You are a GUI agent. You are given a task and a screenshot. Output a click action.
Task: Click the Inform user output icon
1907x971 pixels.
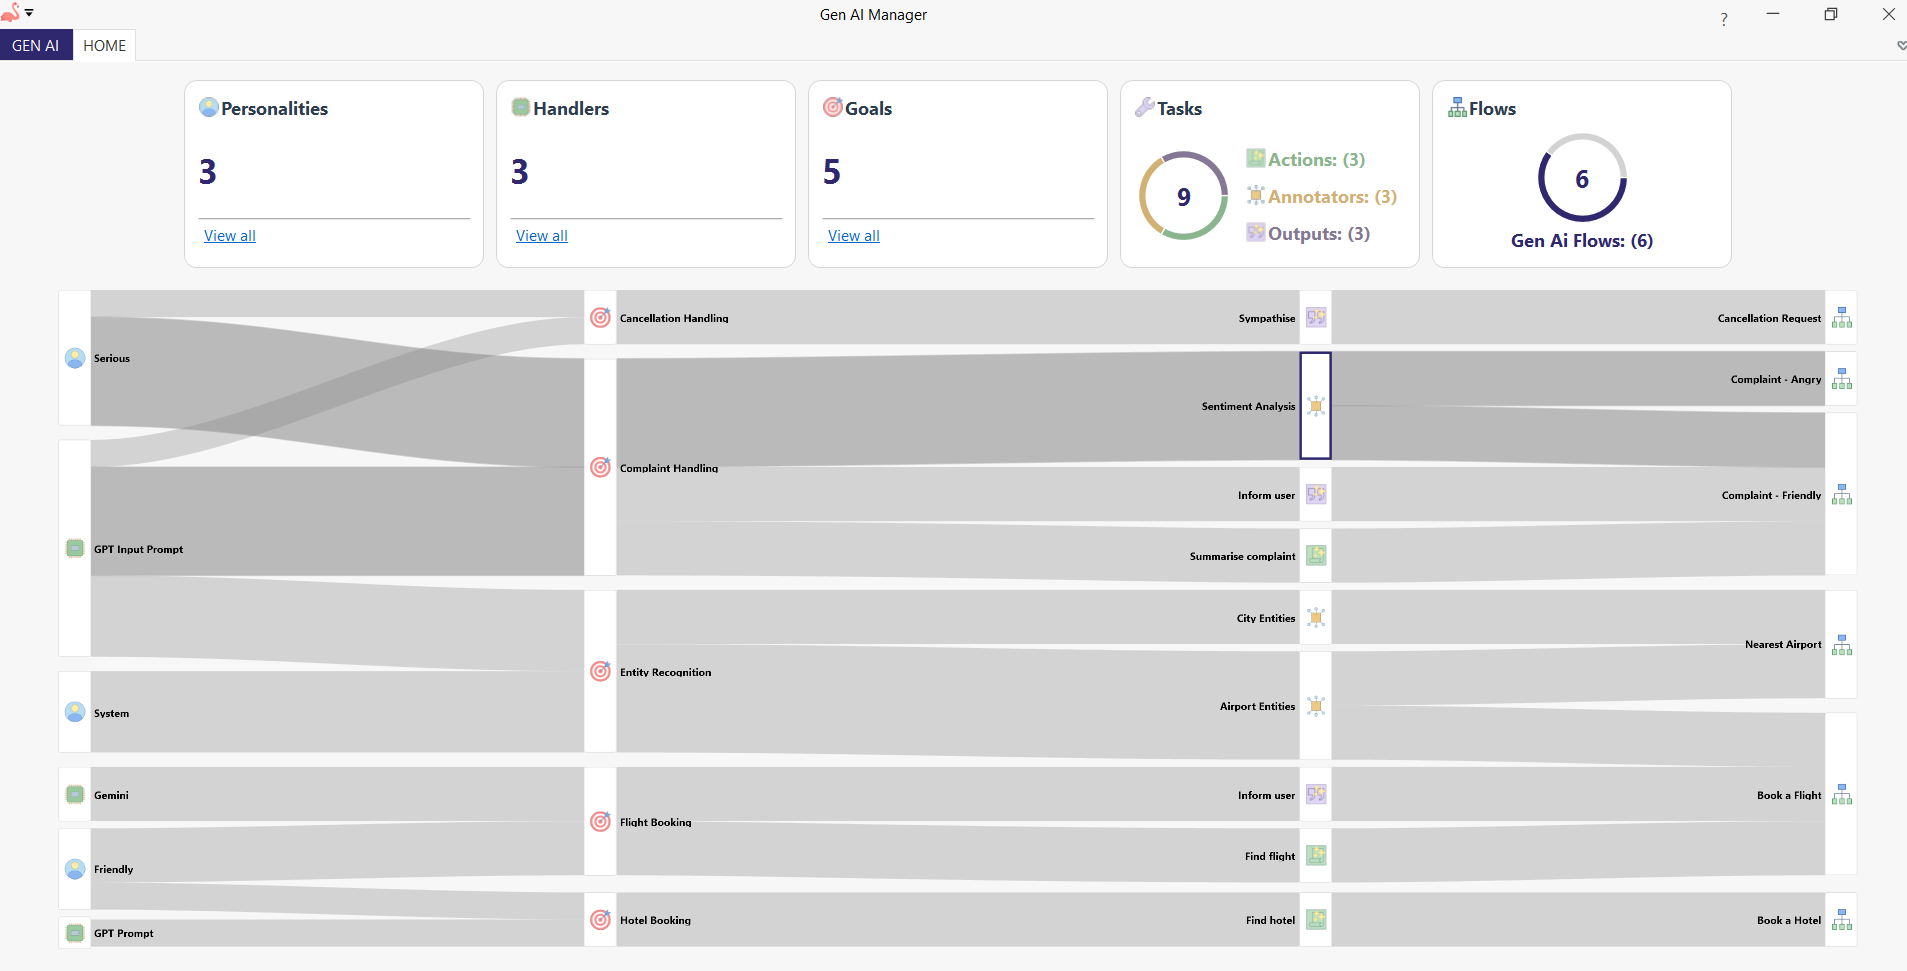(x=1315, y=494)
